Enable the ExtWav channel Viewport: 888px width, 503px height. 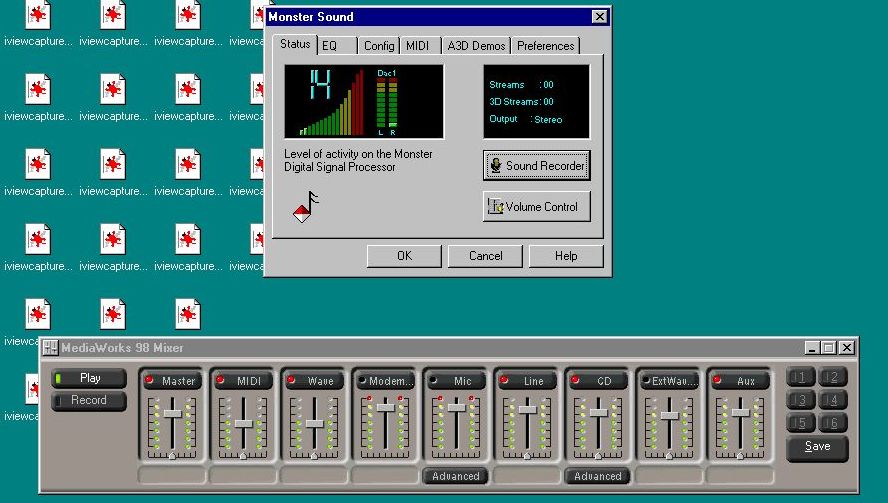pos(669,381)
